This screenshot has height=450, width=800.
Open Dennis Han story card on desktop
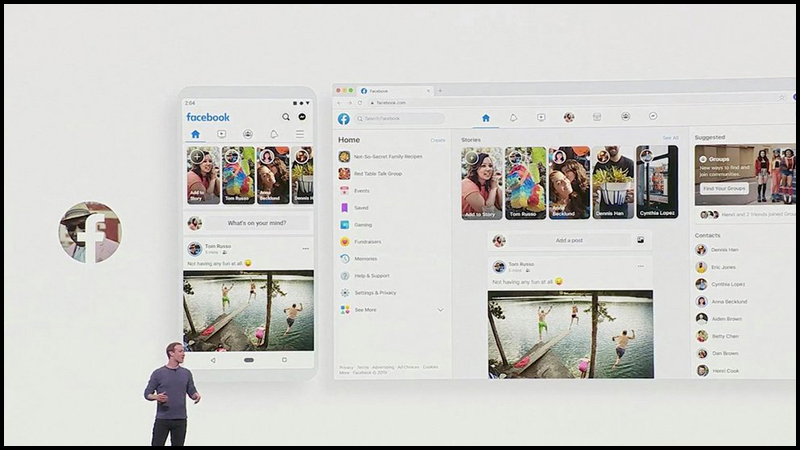click(x=613, y=182)
